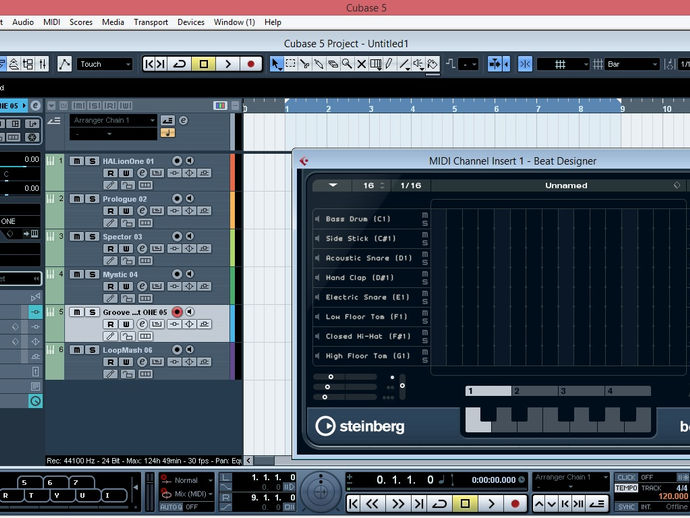The height and width of the screenshot is (518, 690).
Task: Click Beat Designer step resolution 1/16
Action: (x=411, y=185)
